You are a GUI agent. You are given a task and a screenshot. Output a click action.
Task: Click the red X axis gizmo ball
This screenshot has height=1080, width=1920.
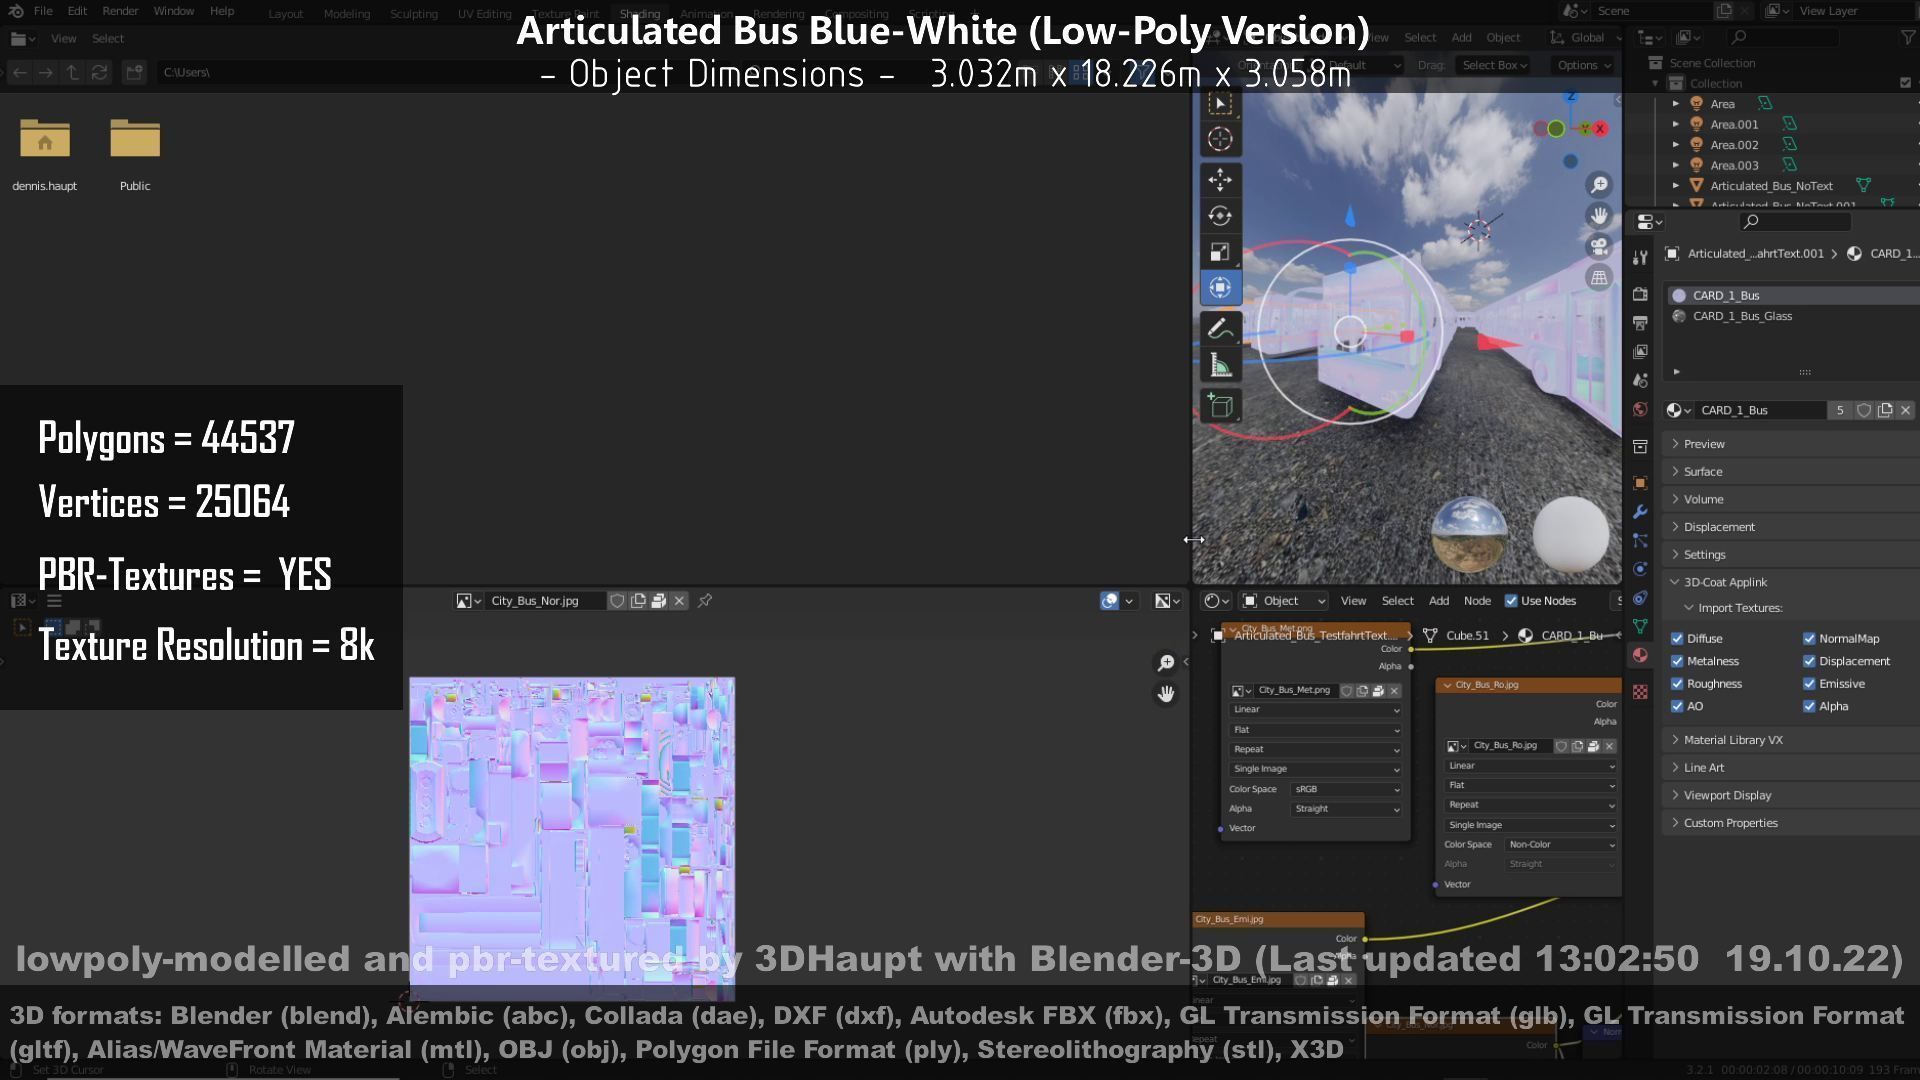(x=1600, y=129)
